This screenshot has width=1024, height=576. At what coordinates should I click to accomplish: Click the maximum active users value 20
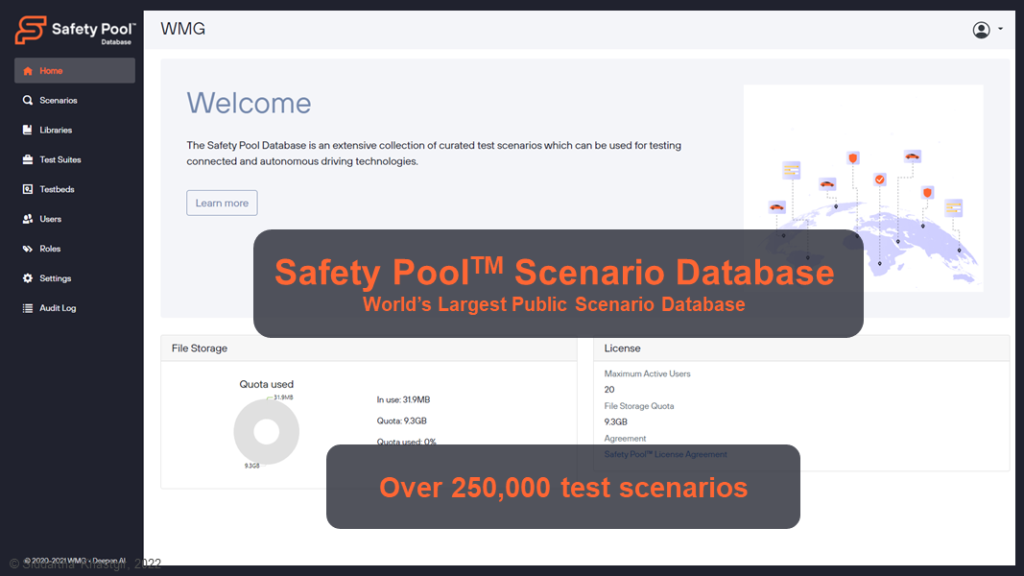(x=609, y=390)
